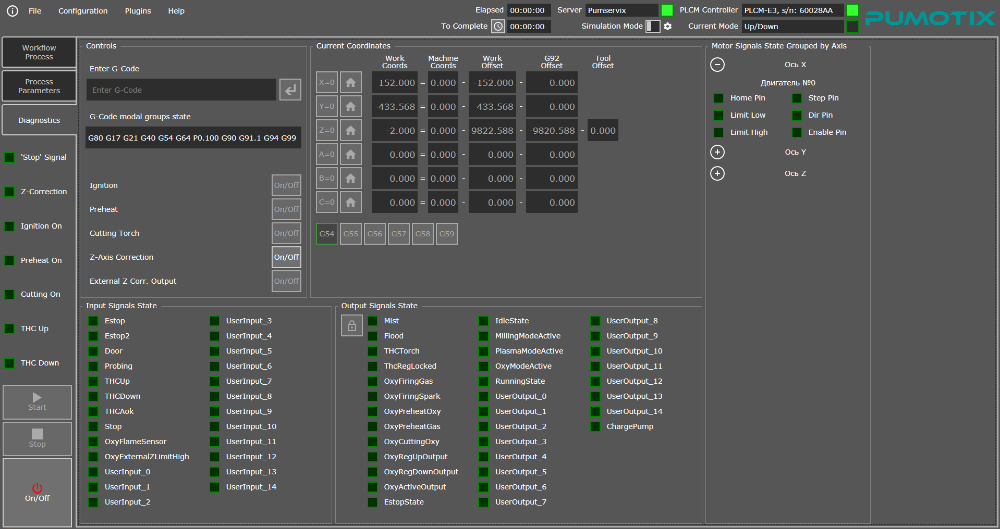Switch to the Process Parameters tab
The height and width of the screenshot is (529, 1000).
(39, 85)
